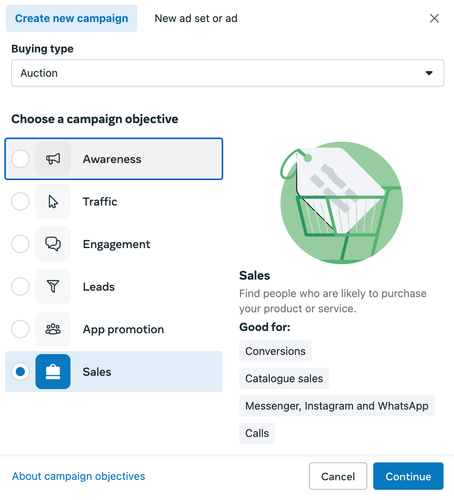Image resolution: width=454 pixels, height=500 pixels.
Task: Click the Cancel button
Action: [x=338, y=476]
